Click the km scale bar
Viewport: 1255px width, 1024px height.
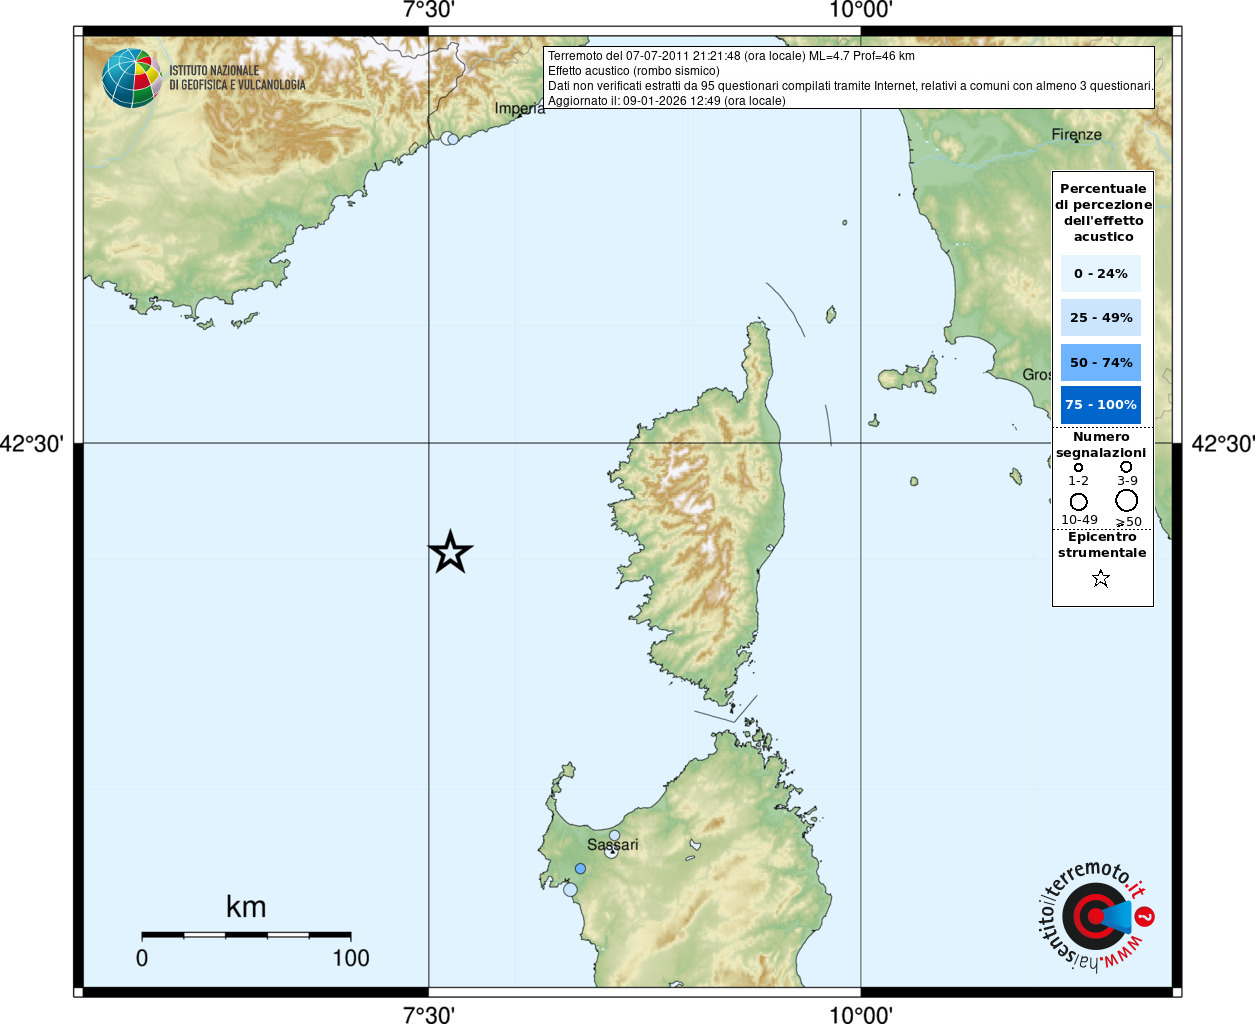(246, 935)
